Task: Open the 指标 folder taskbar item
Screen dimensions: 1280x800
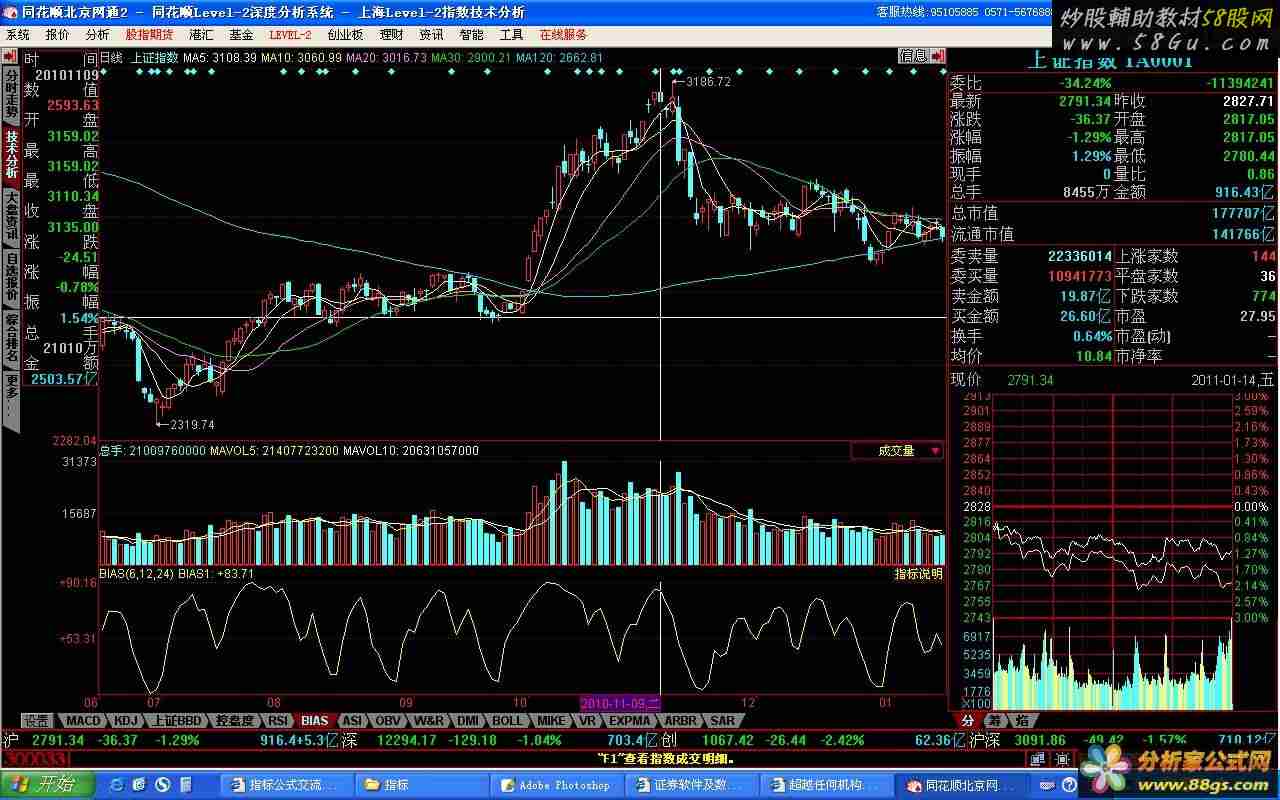Action: pos(422,784)
